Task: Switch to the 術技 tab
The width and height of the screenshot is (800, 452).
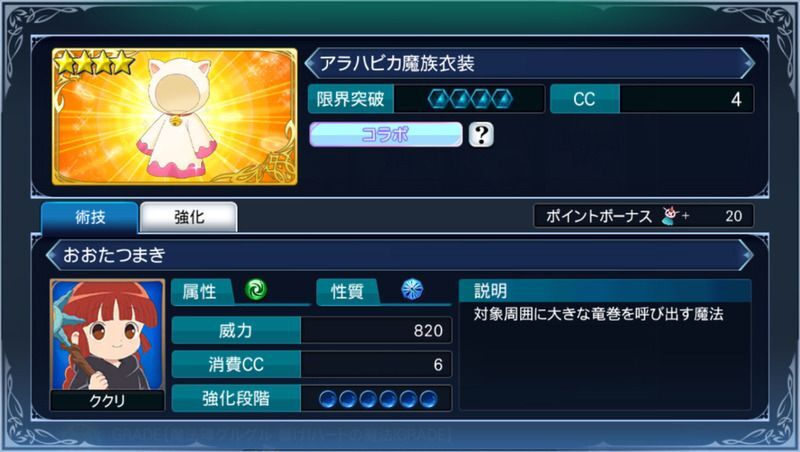Action: tap(90, 217)
